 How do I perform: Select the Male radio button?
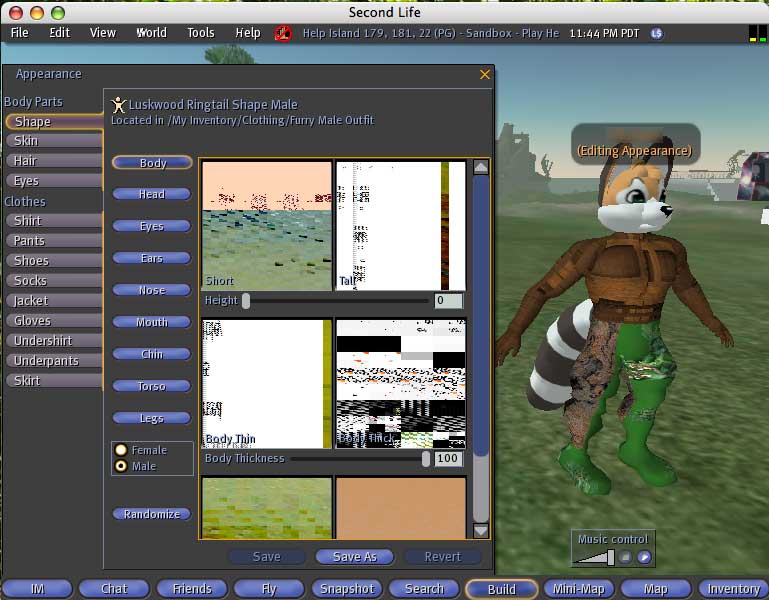pos(121,466)
